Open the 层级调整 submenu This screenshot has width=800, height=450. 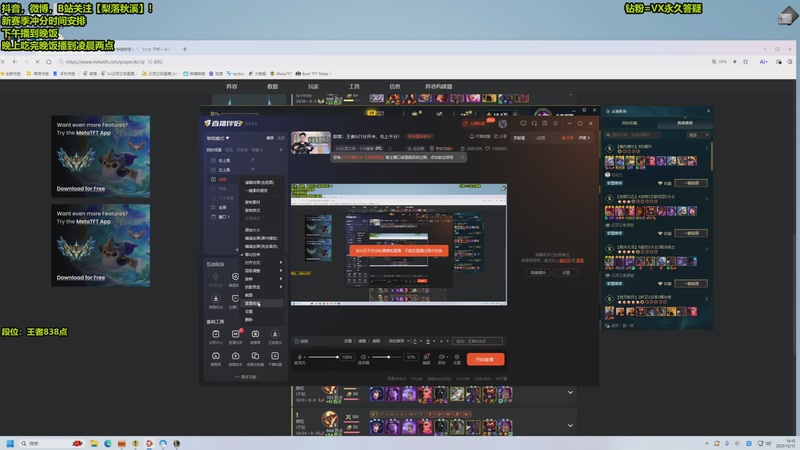[262, 270]
